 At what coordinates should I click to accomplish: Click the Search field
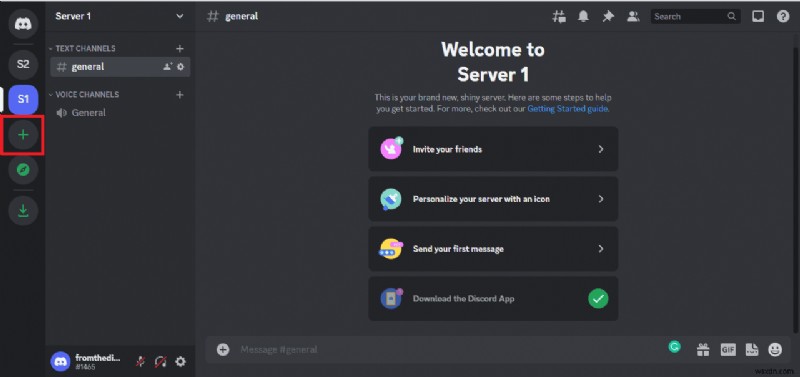coord(695,16)
